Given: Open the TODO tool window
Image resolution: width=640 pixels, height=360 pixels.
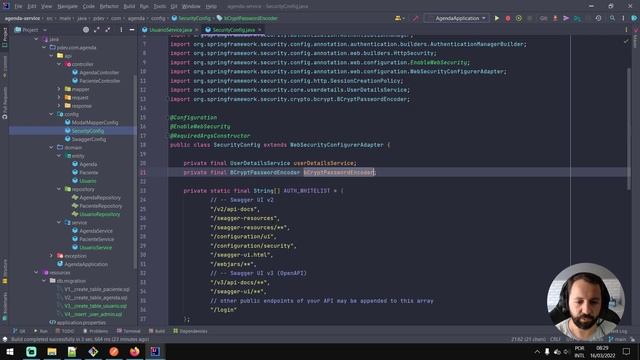Looking at the screenshot, I should click(64, 331).
